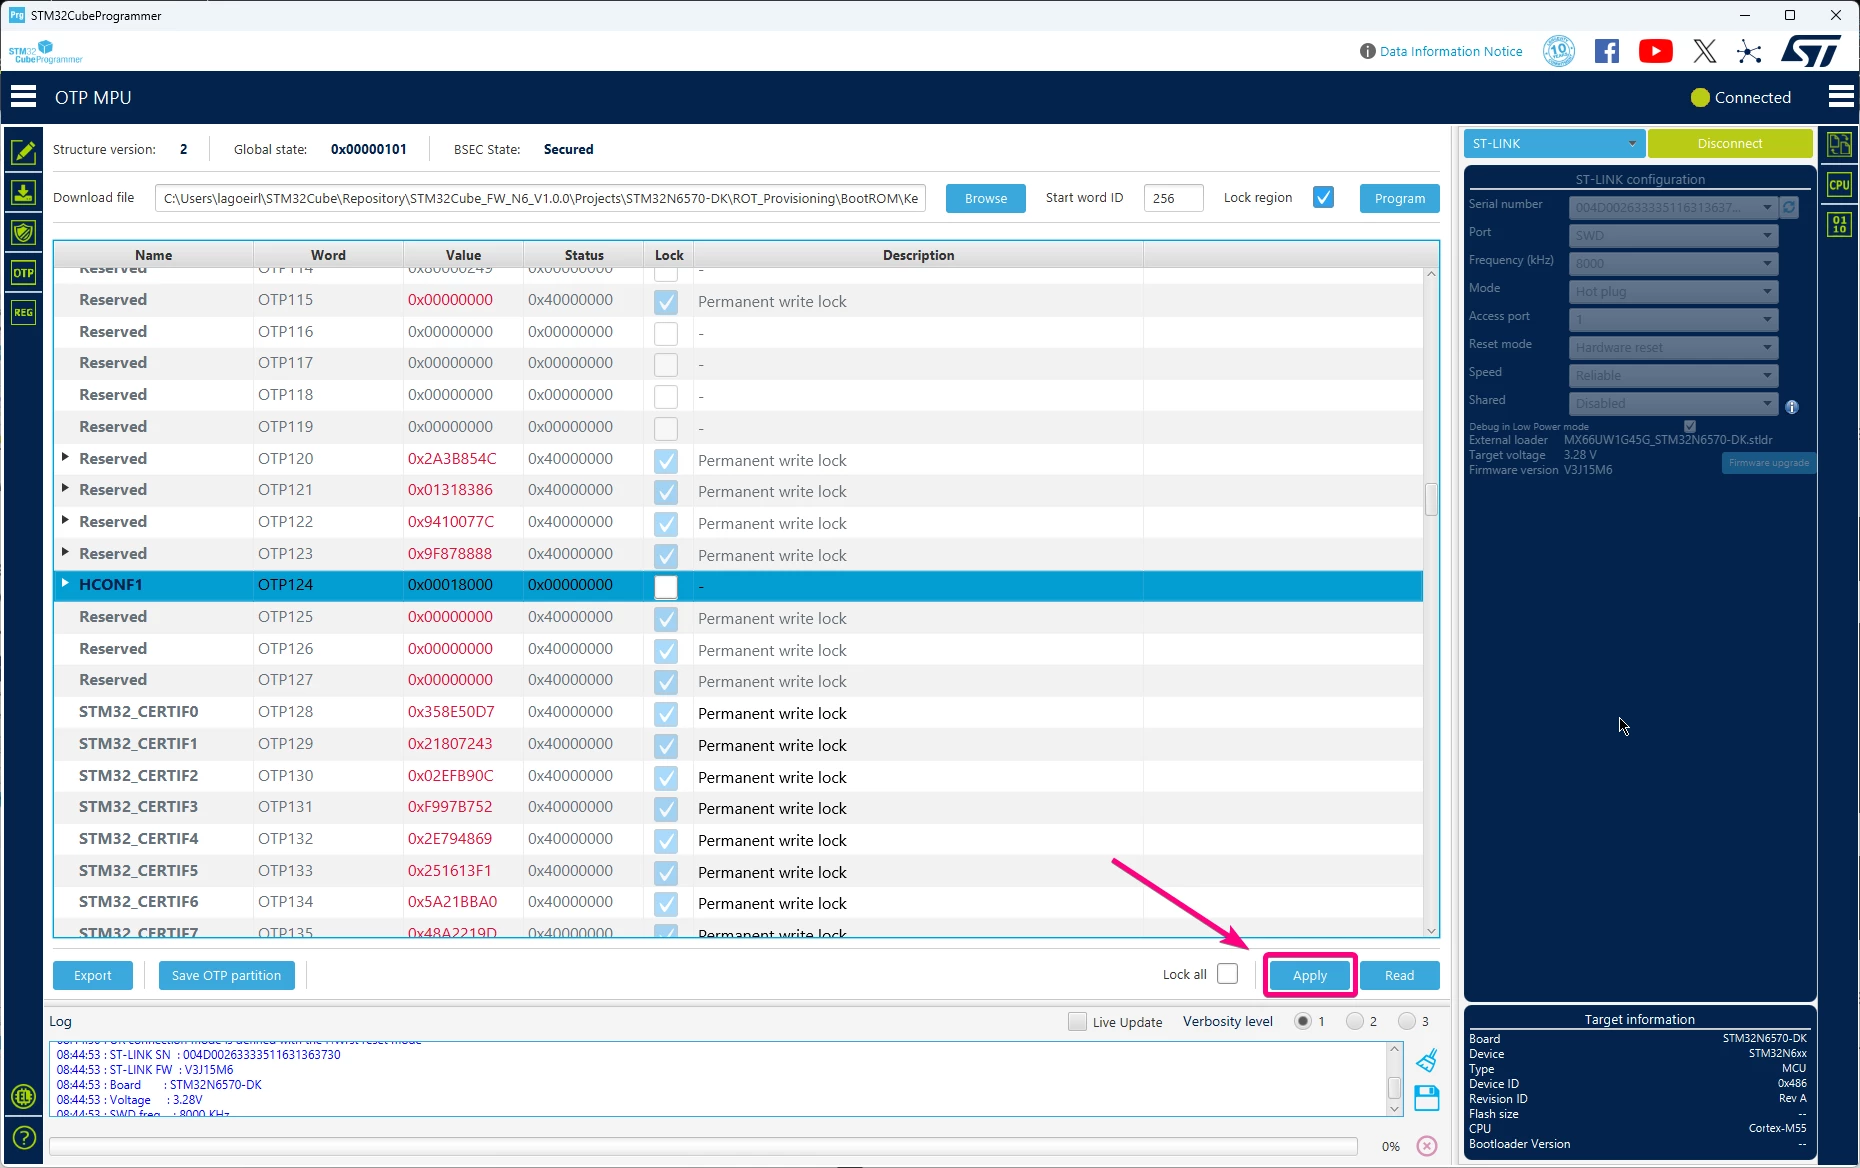
Task: Export the OTP table
Action: [x=93, y=975]
